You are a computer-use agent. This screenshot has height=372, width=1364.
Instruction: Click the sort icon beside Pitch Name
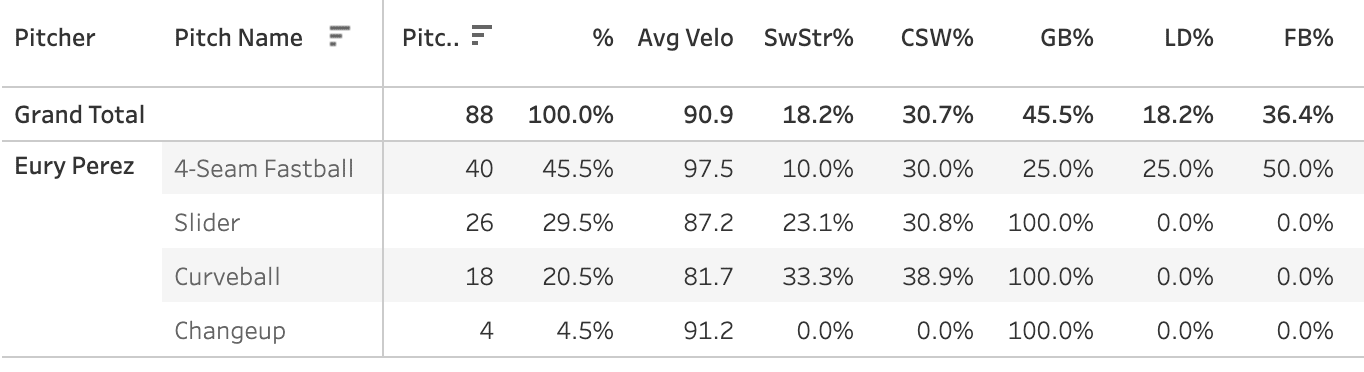pos(340,38)
